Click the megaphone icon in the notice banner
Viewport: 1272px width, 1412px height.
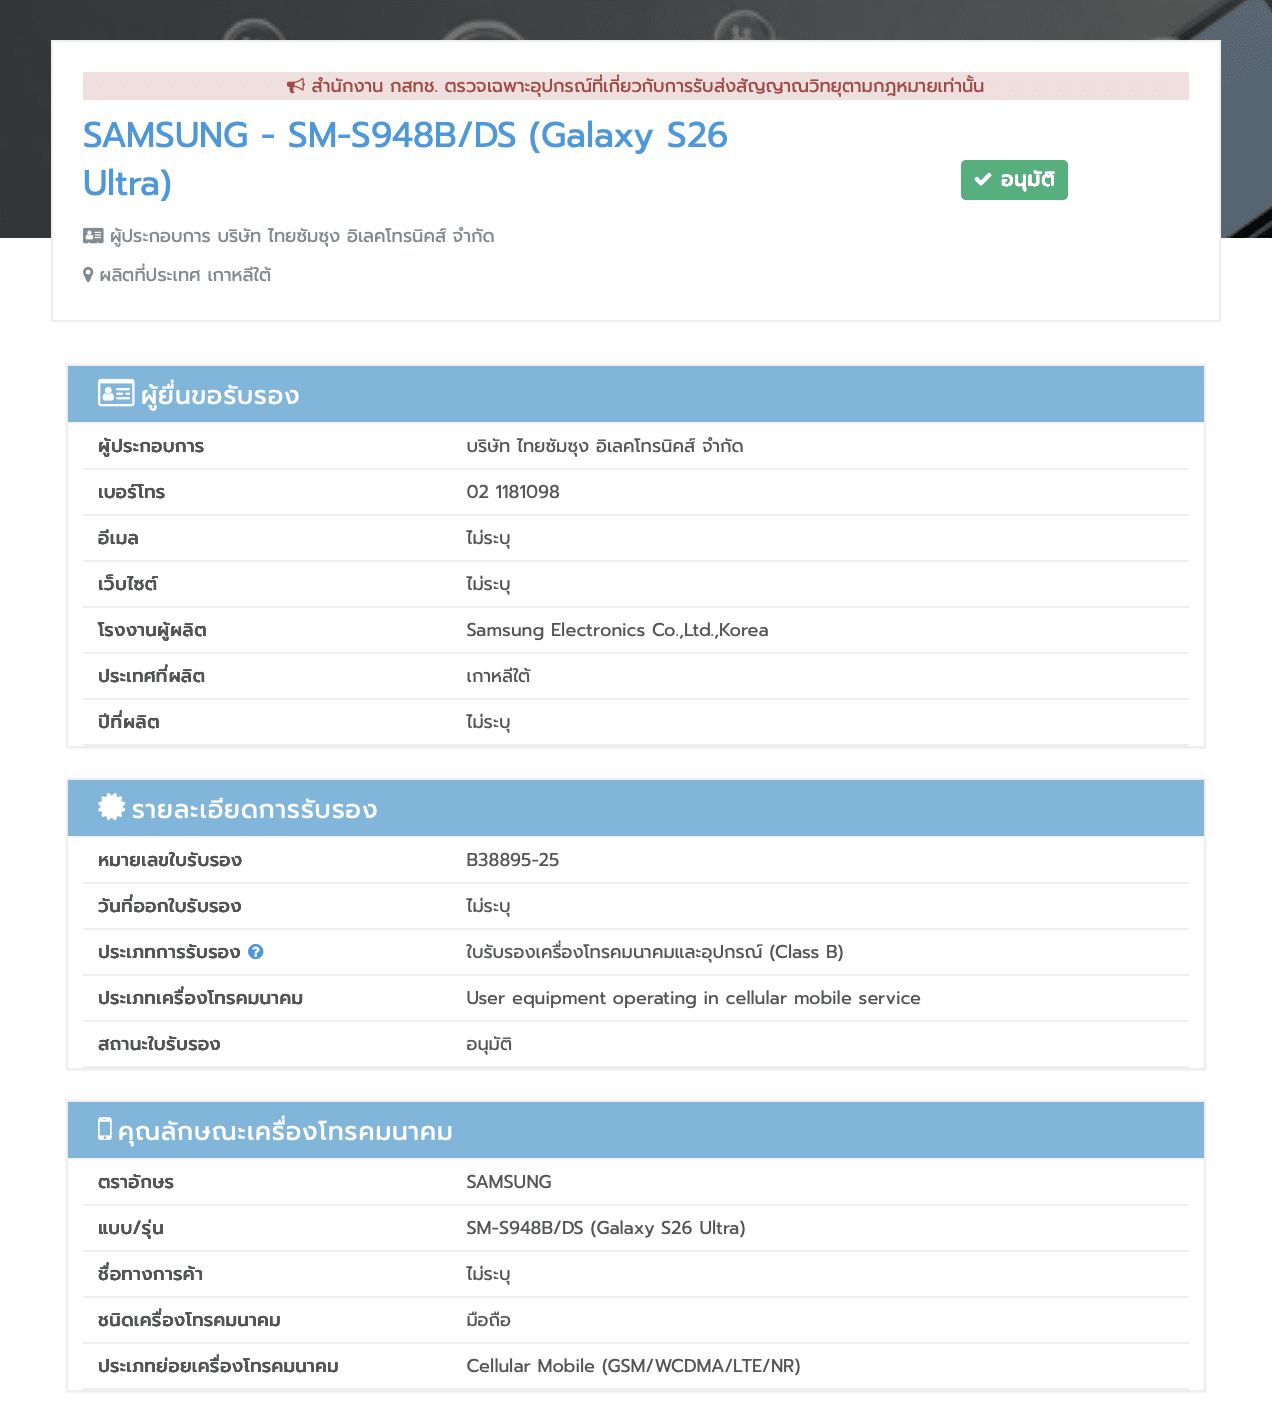pyautogui.click(x=295, y=86)
